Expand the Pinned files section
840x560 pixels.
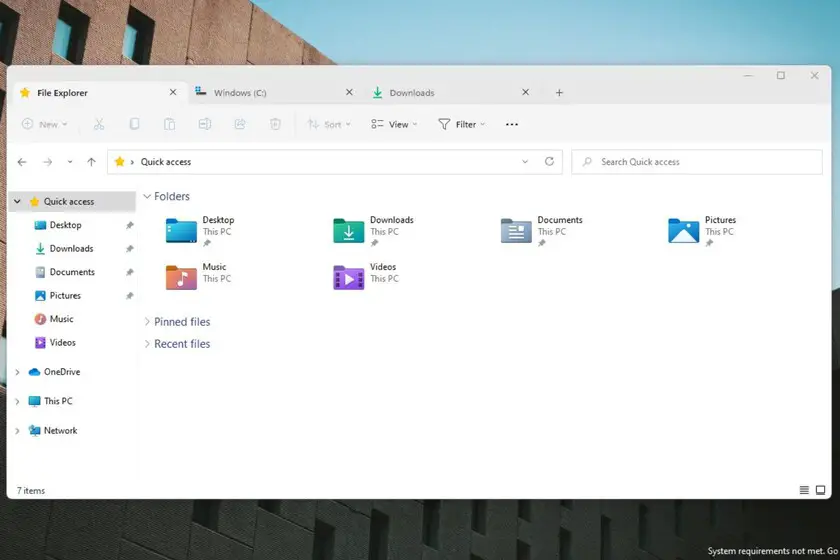147,322
